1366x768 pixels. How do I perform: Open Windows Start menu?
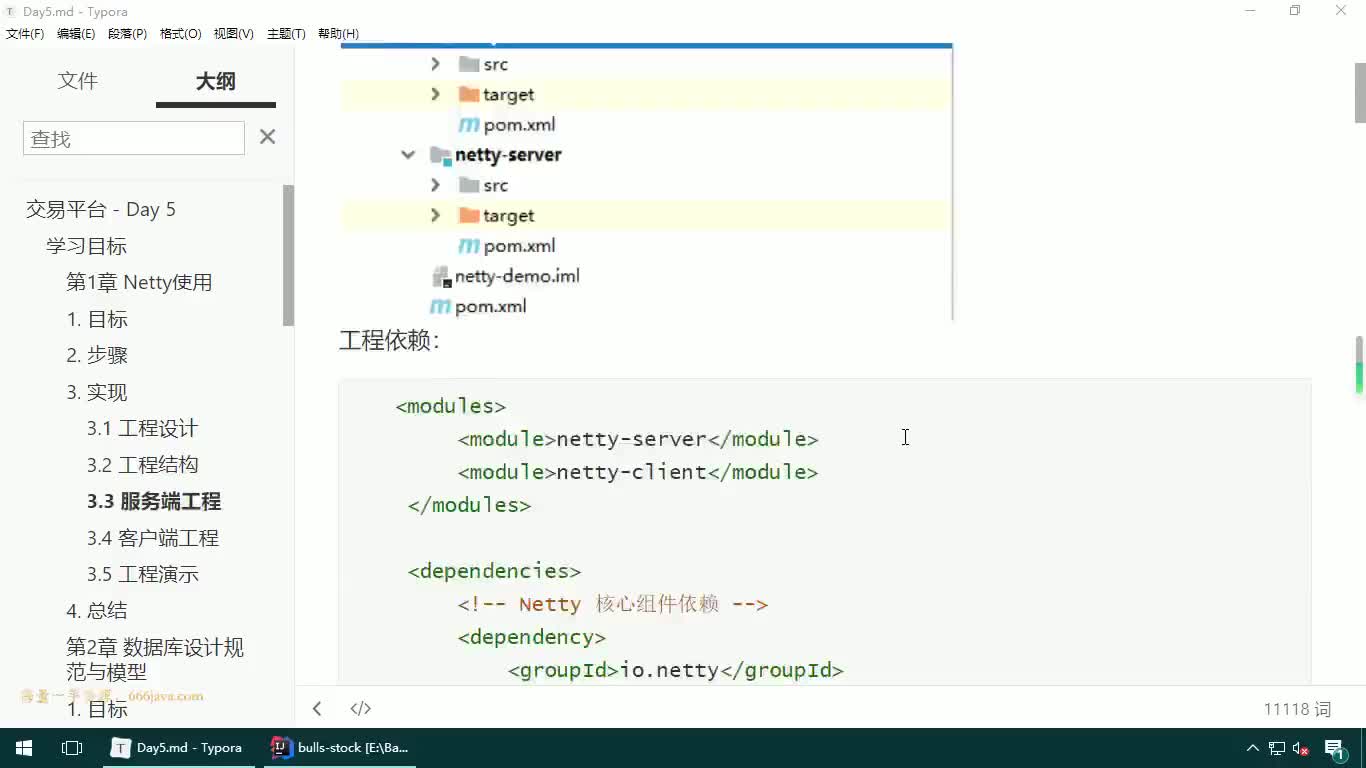point(24,747)
